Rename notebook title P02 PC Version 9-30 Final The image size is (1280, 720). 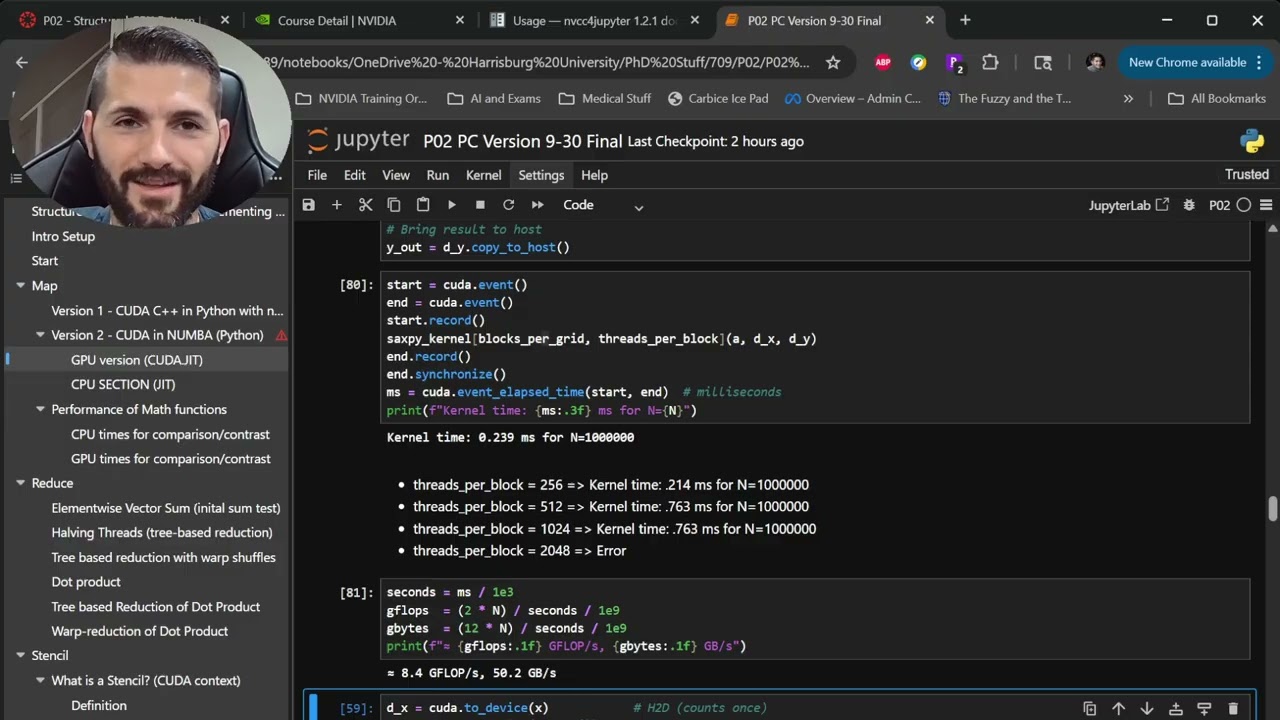point(523,141)
